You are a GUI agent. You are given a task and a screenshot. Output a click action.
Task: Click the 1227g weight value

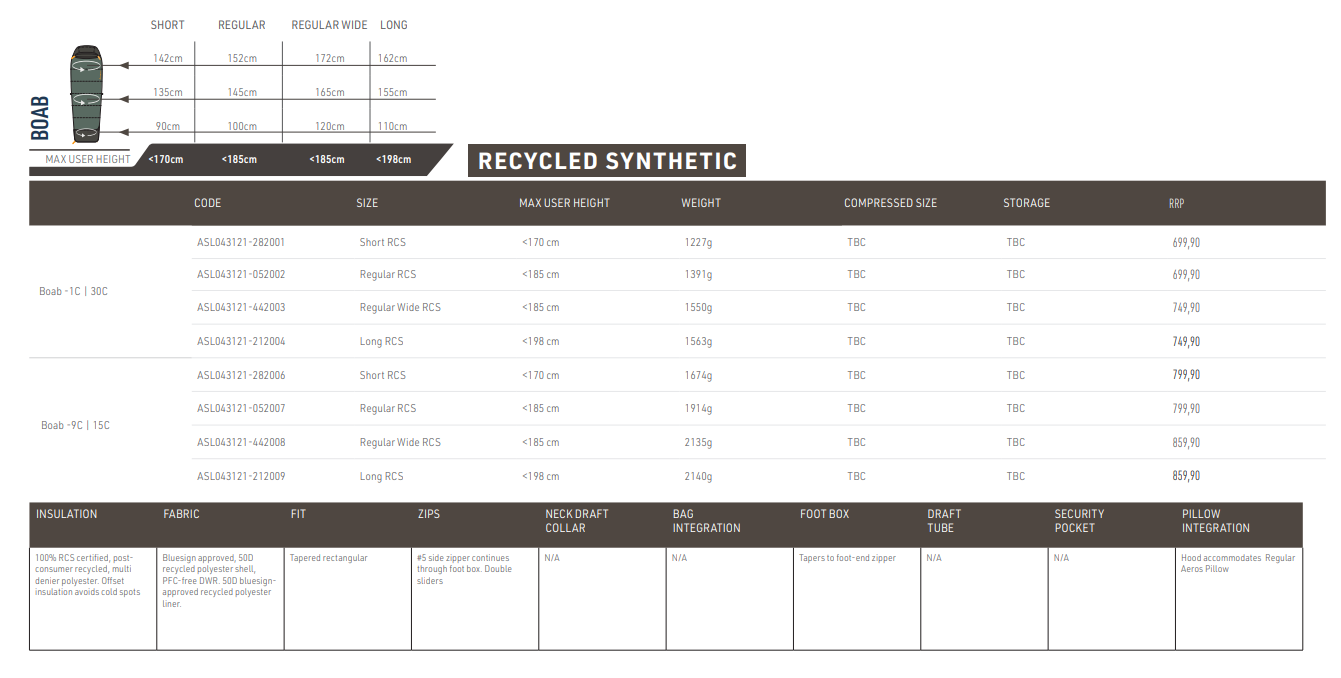point(698,242)
